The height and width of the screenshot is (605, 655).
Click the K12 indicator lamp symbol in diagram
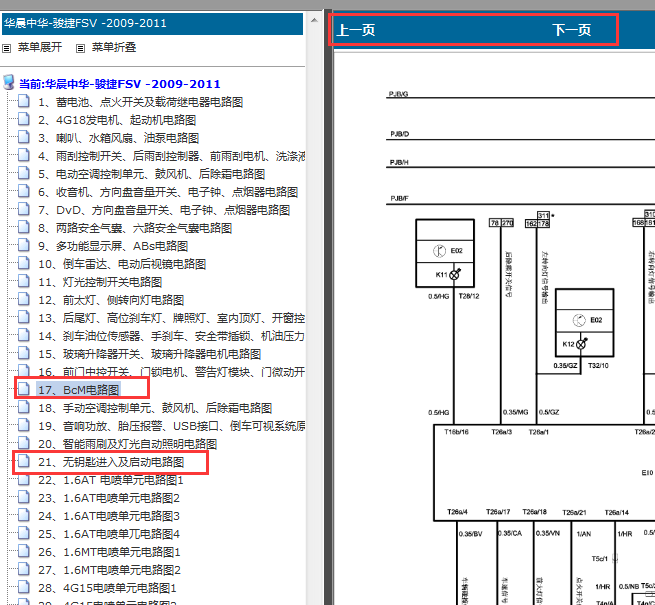coord(581,344)
